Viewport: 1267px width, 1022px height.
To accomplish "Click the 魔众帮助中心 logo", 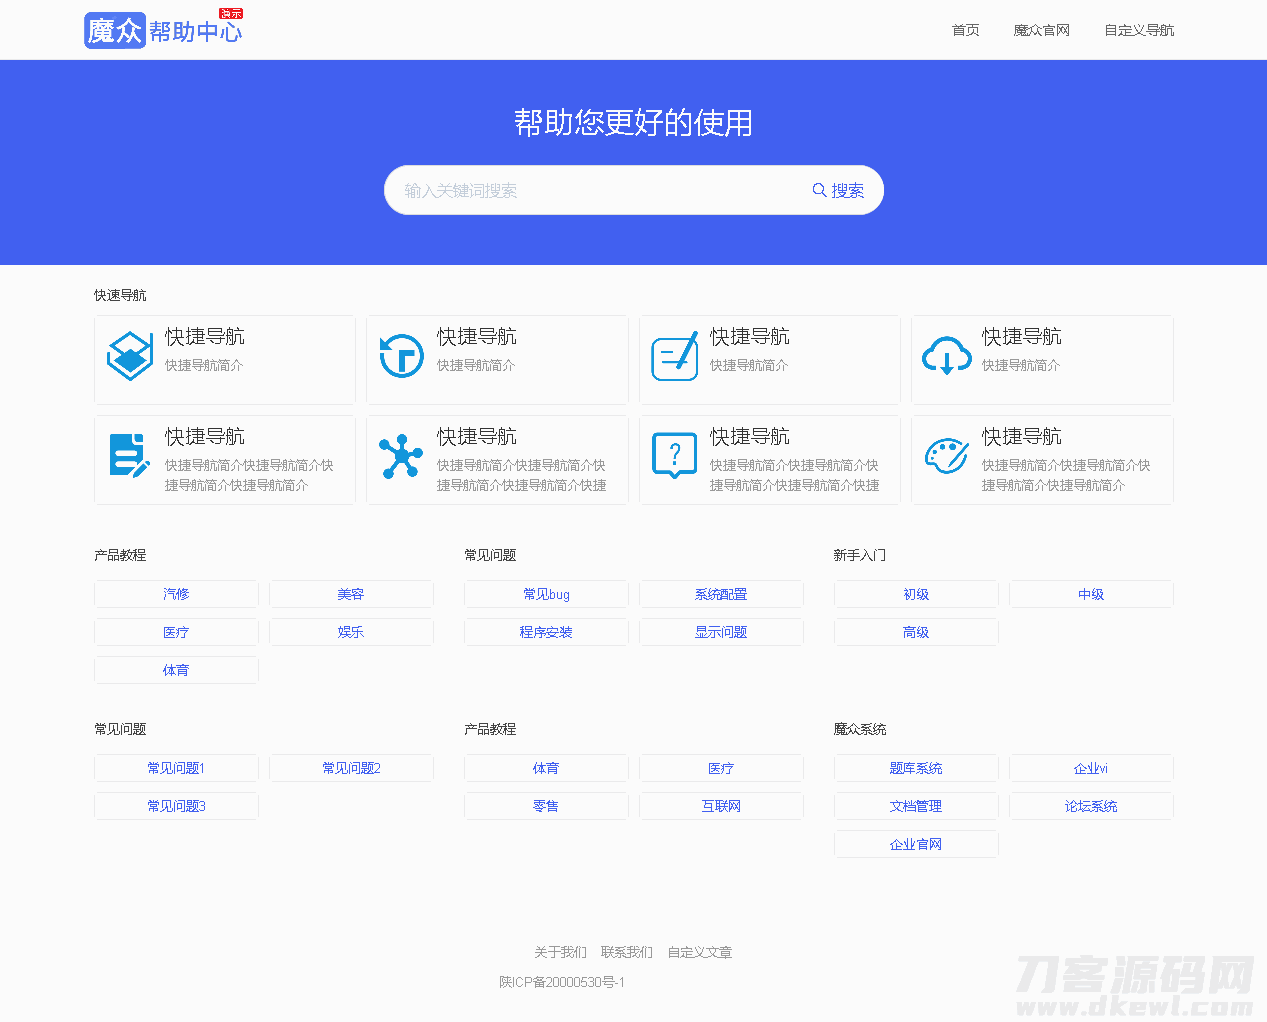I will click(x=164, y=30).
